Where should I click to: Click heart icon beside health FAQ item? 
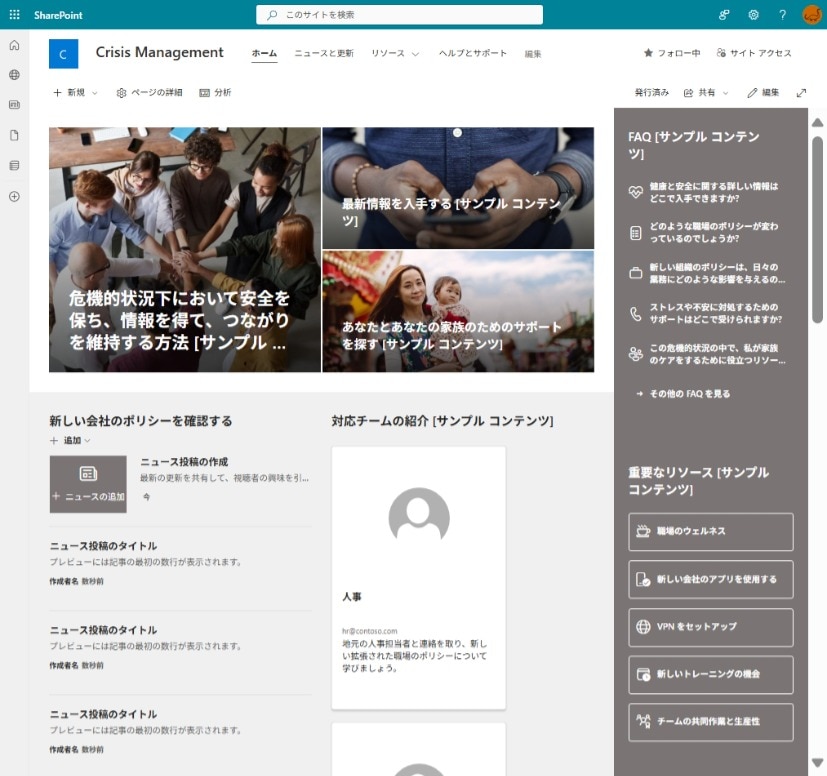coord(636,192)
